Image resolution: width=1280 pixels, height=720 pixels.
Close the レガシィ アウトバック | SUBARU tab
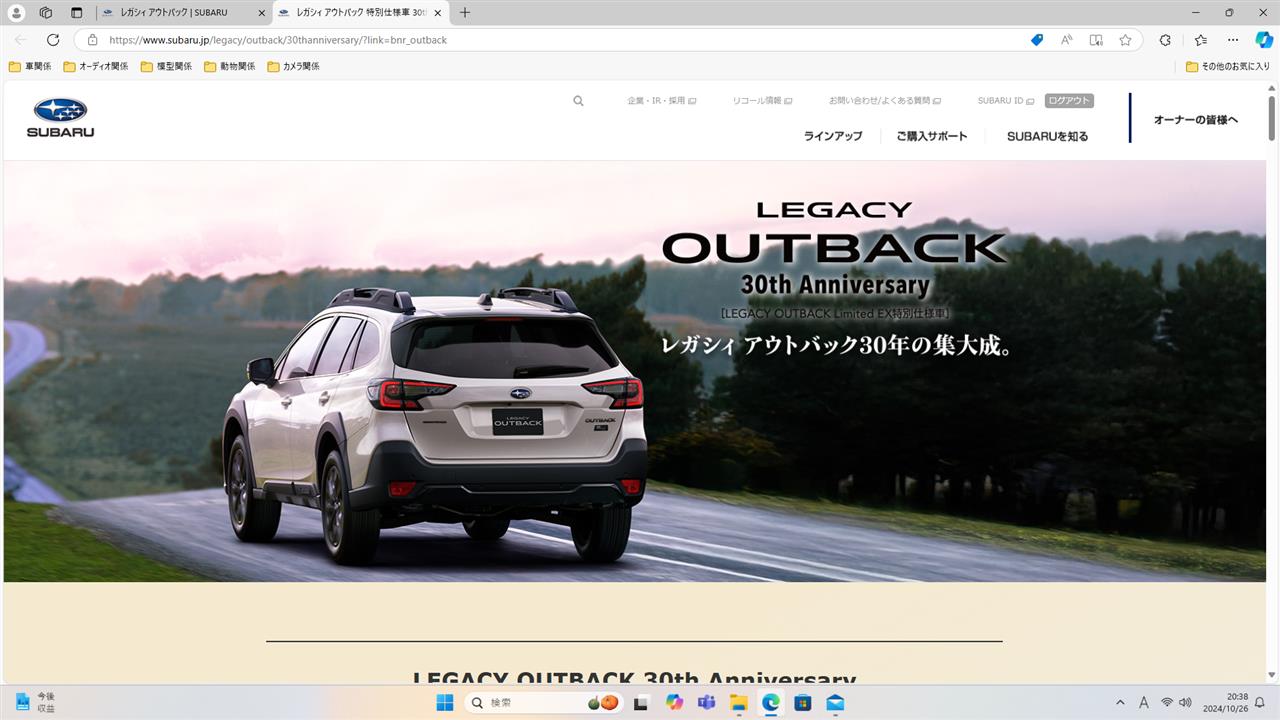click(x=262, y=13)
